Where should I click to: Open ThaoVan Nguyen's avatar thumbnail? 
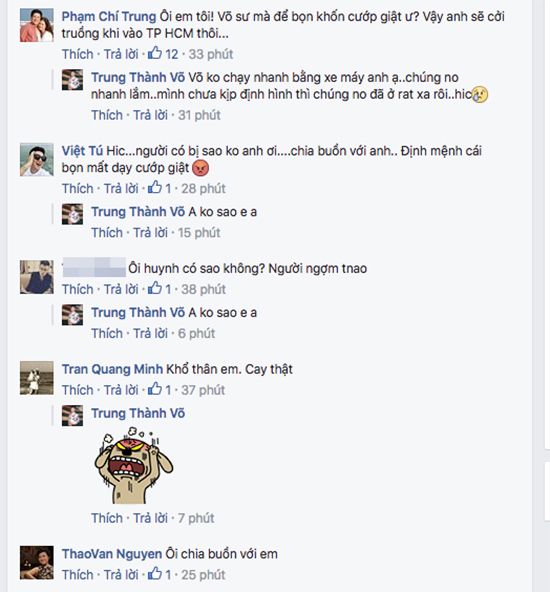tap(37, 563)
